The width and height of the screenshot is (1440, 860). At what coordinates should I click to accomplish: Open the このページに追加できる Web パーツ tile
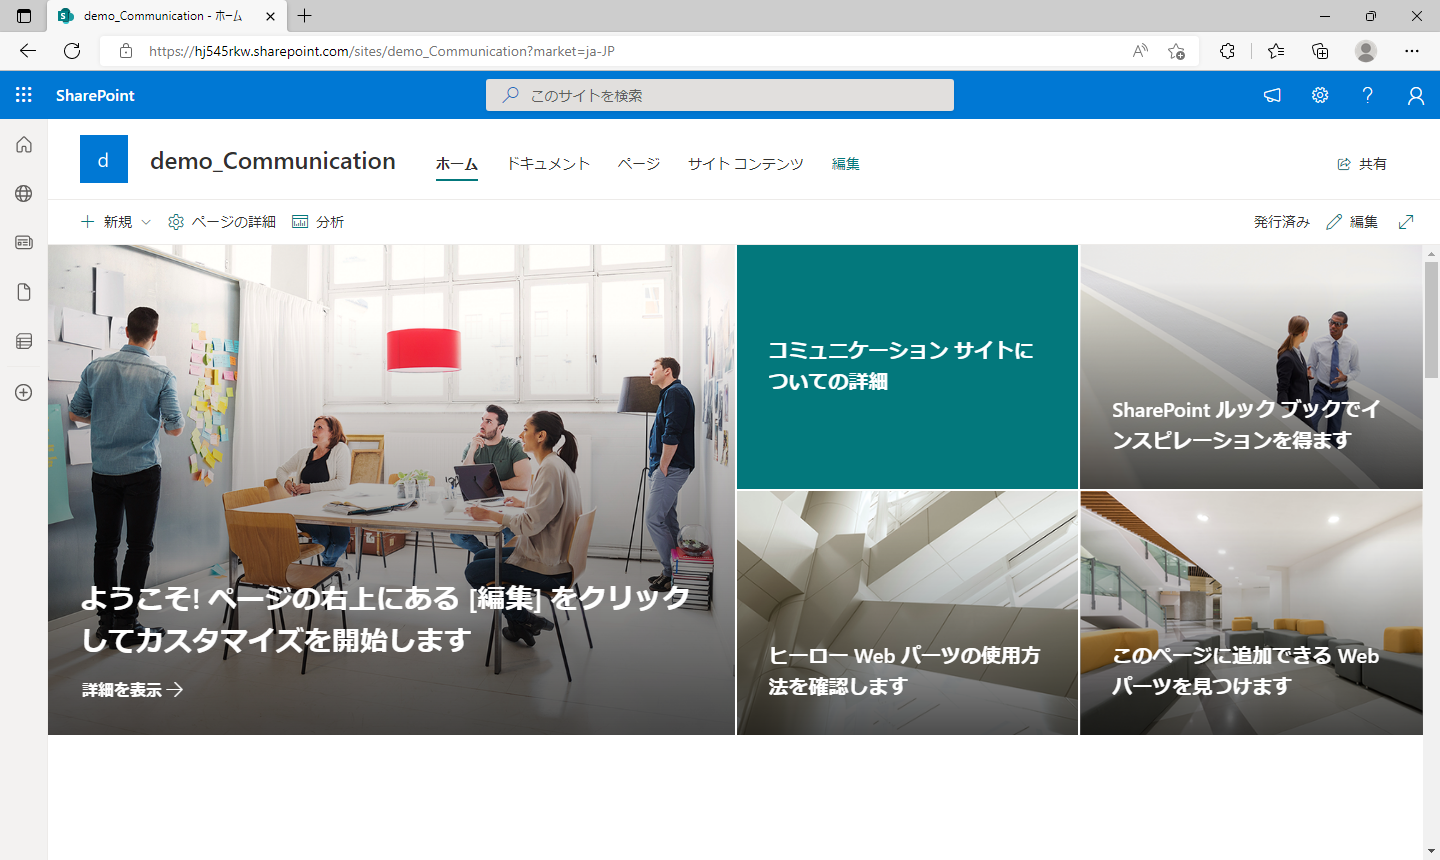click(x=1251, y=613)
